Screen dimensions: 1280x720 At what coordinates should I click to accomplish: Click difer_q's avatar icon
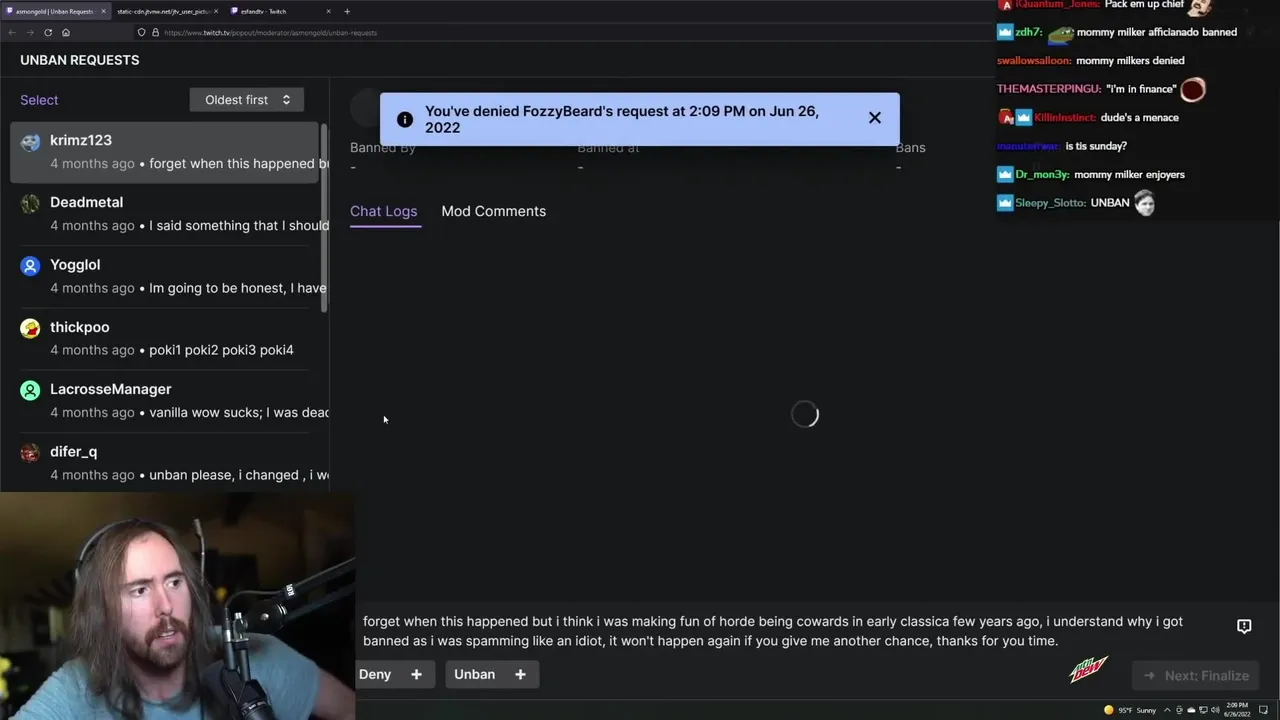30,452
